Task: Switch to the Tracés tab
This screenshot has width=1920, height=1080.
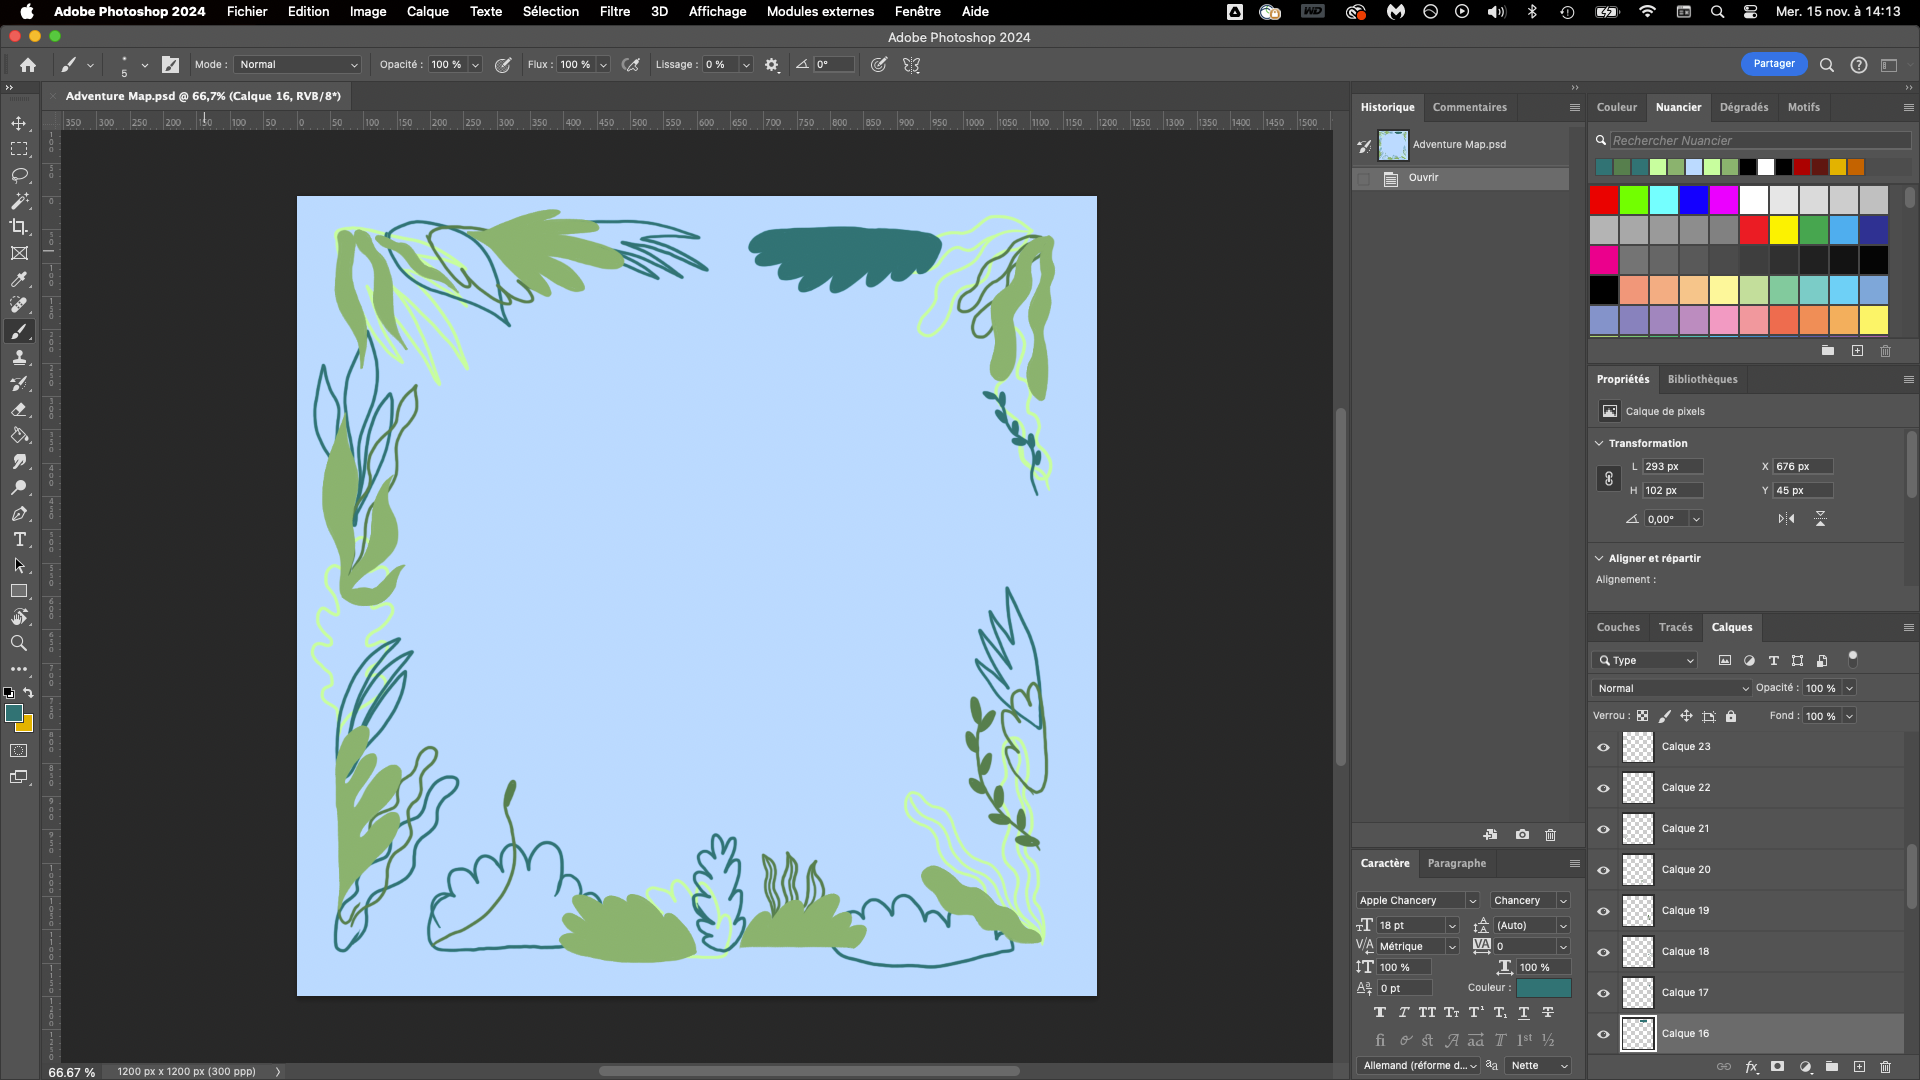Action: pos(1675,628)
